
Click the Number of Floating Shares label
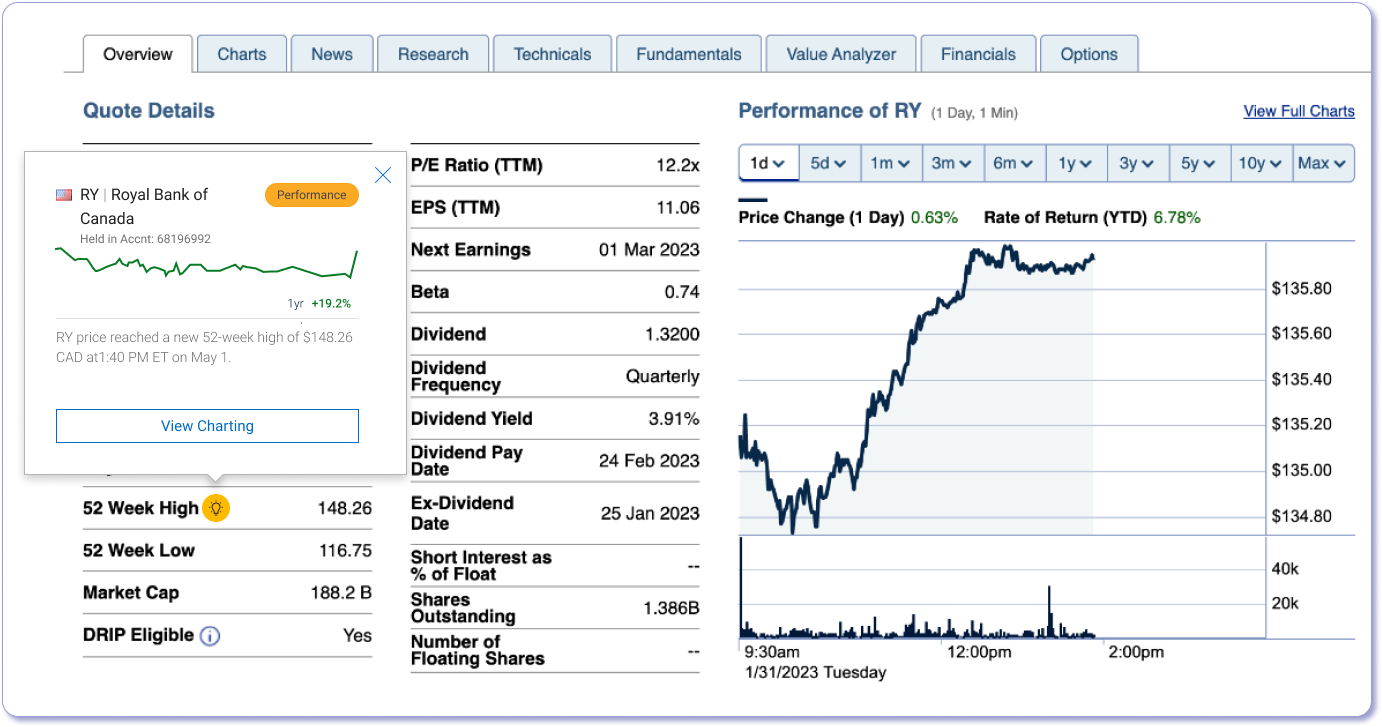point(478,650)
